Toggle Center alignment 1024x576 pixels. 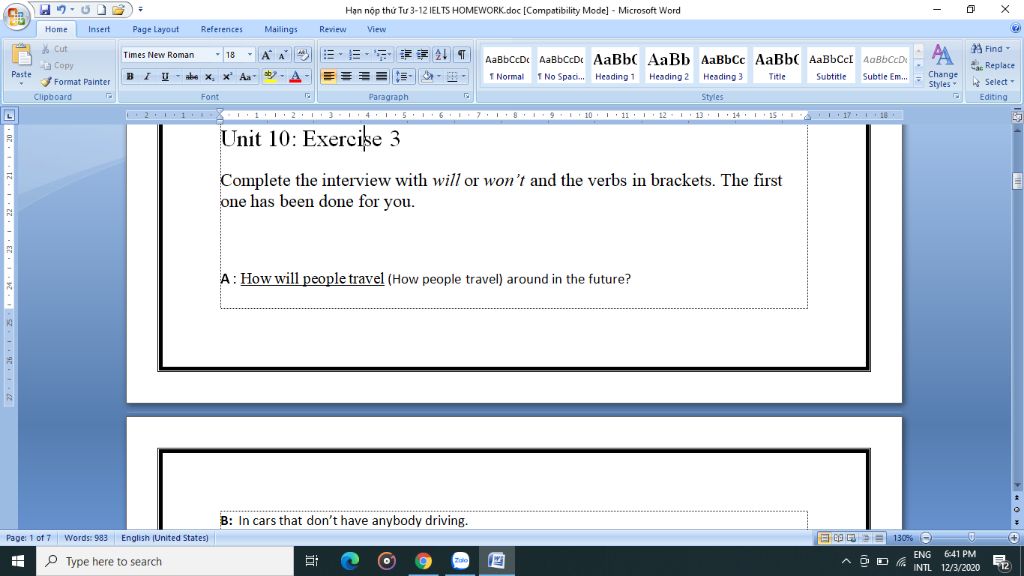346,76
